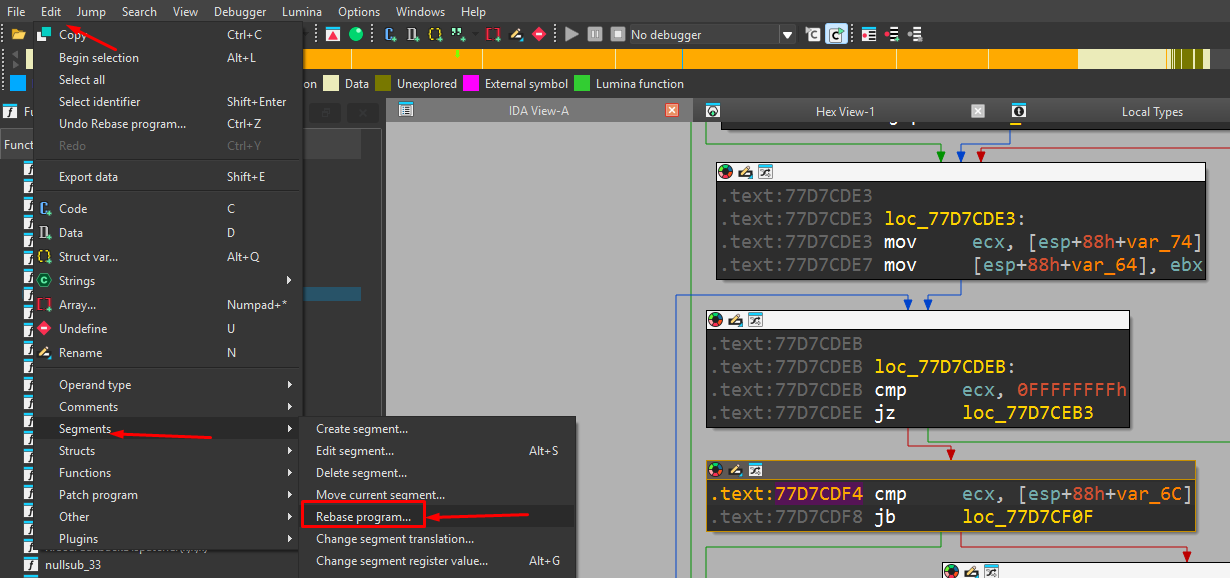Choose Create segment... entry
This screenshot has width=1230, height=578.
438,429
